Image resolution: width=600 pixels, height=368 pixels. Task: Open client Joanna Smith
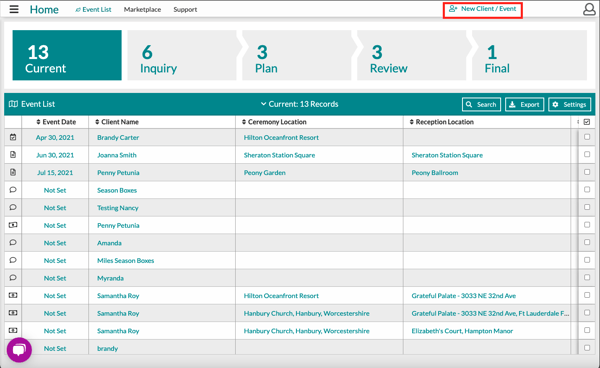[117, 155]
